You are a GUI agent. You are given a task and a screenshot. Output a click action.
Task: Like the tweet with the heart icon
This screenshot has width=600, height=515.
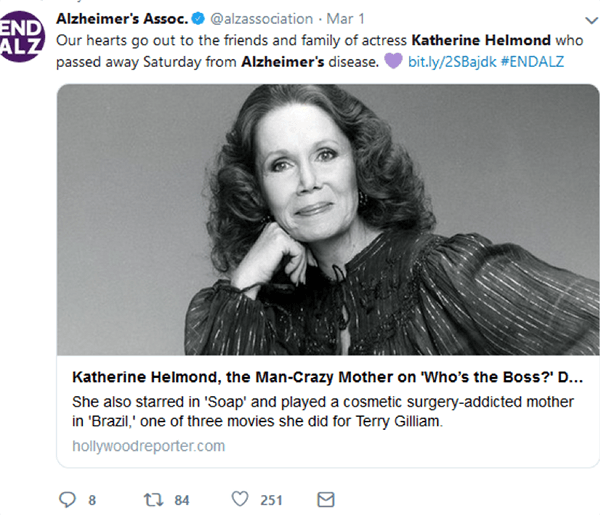point(240,499)
